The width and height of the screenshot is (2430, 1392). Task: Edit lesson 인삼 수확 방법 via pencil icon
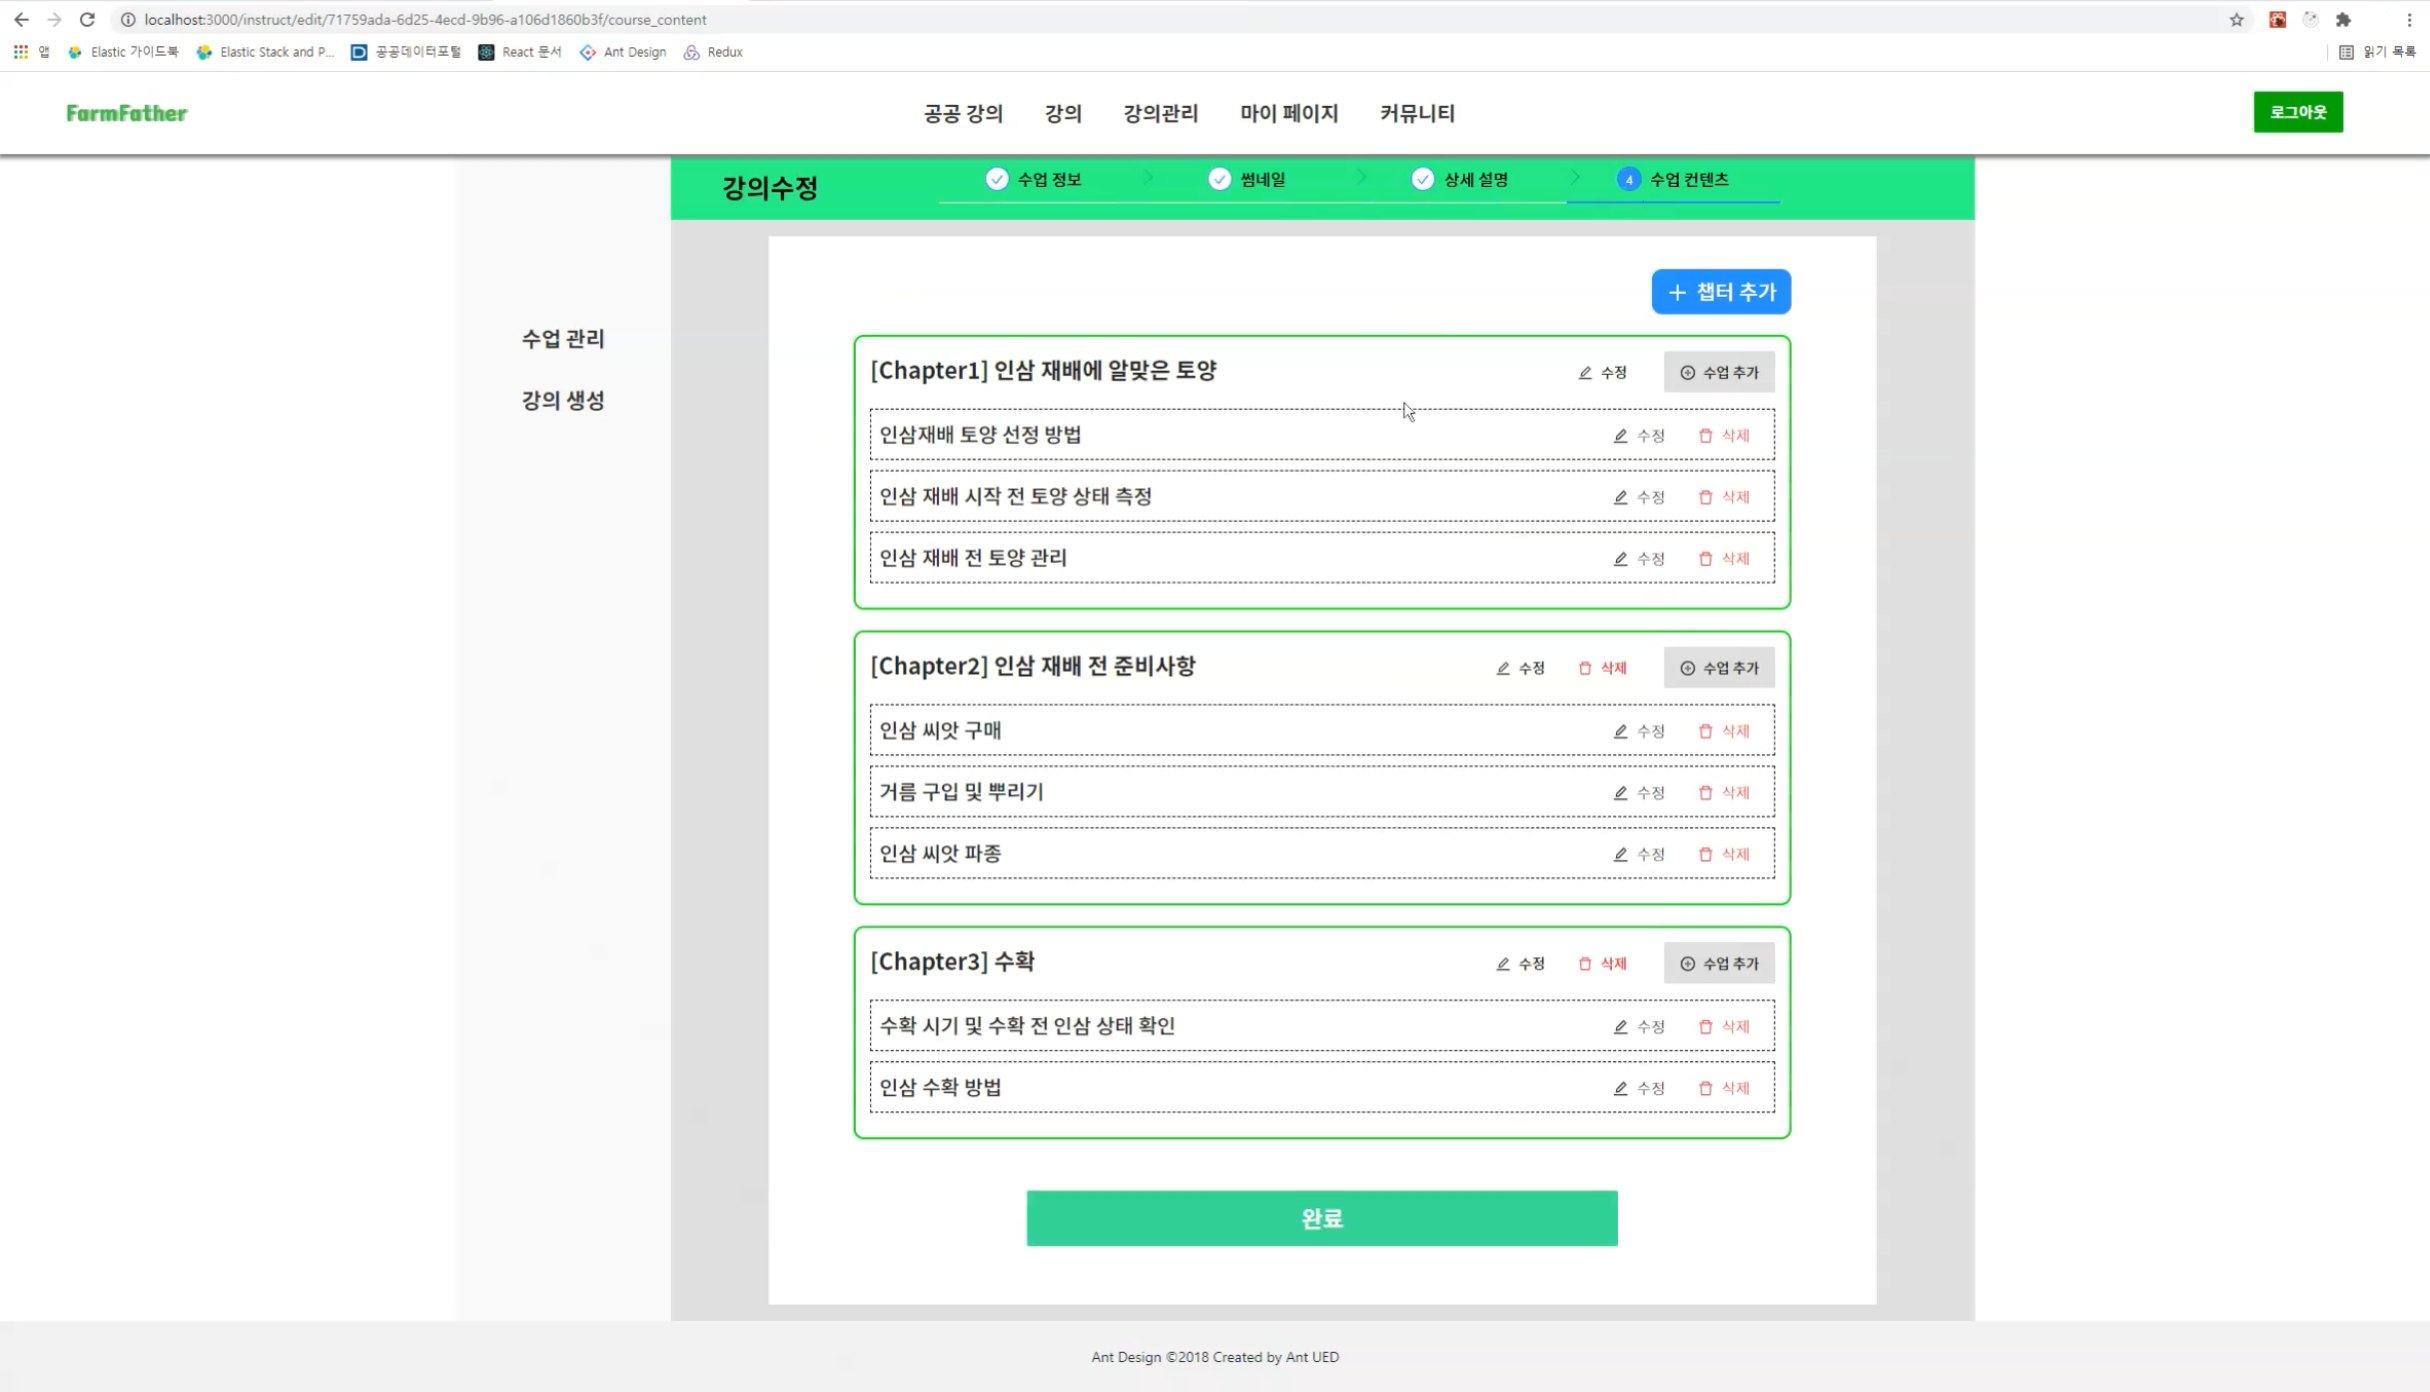click(1620, 1088)
